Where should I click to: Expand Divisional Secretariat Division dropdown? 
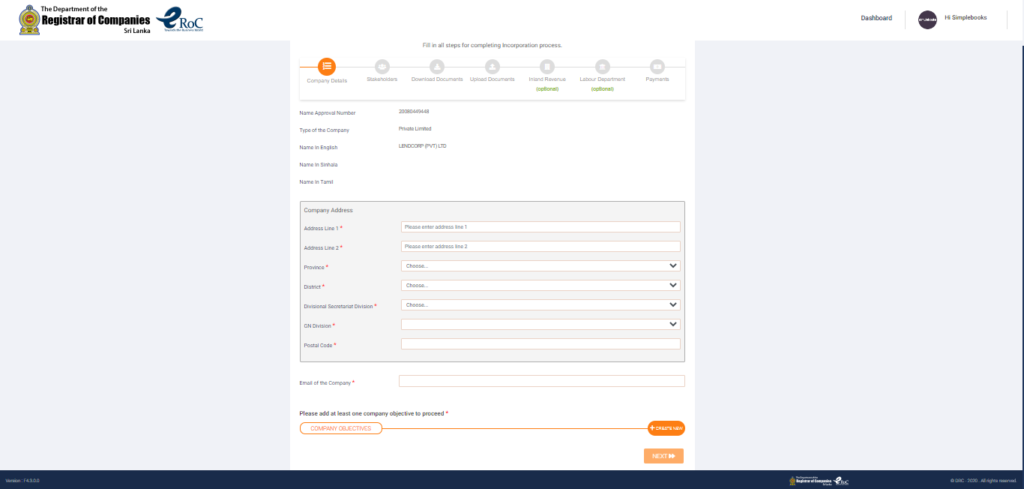pos(541,305)
